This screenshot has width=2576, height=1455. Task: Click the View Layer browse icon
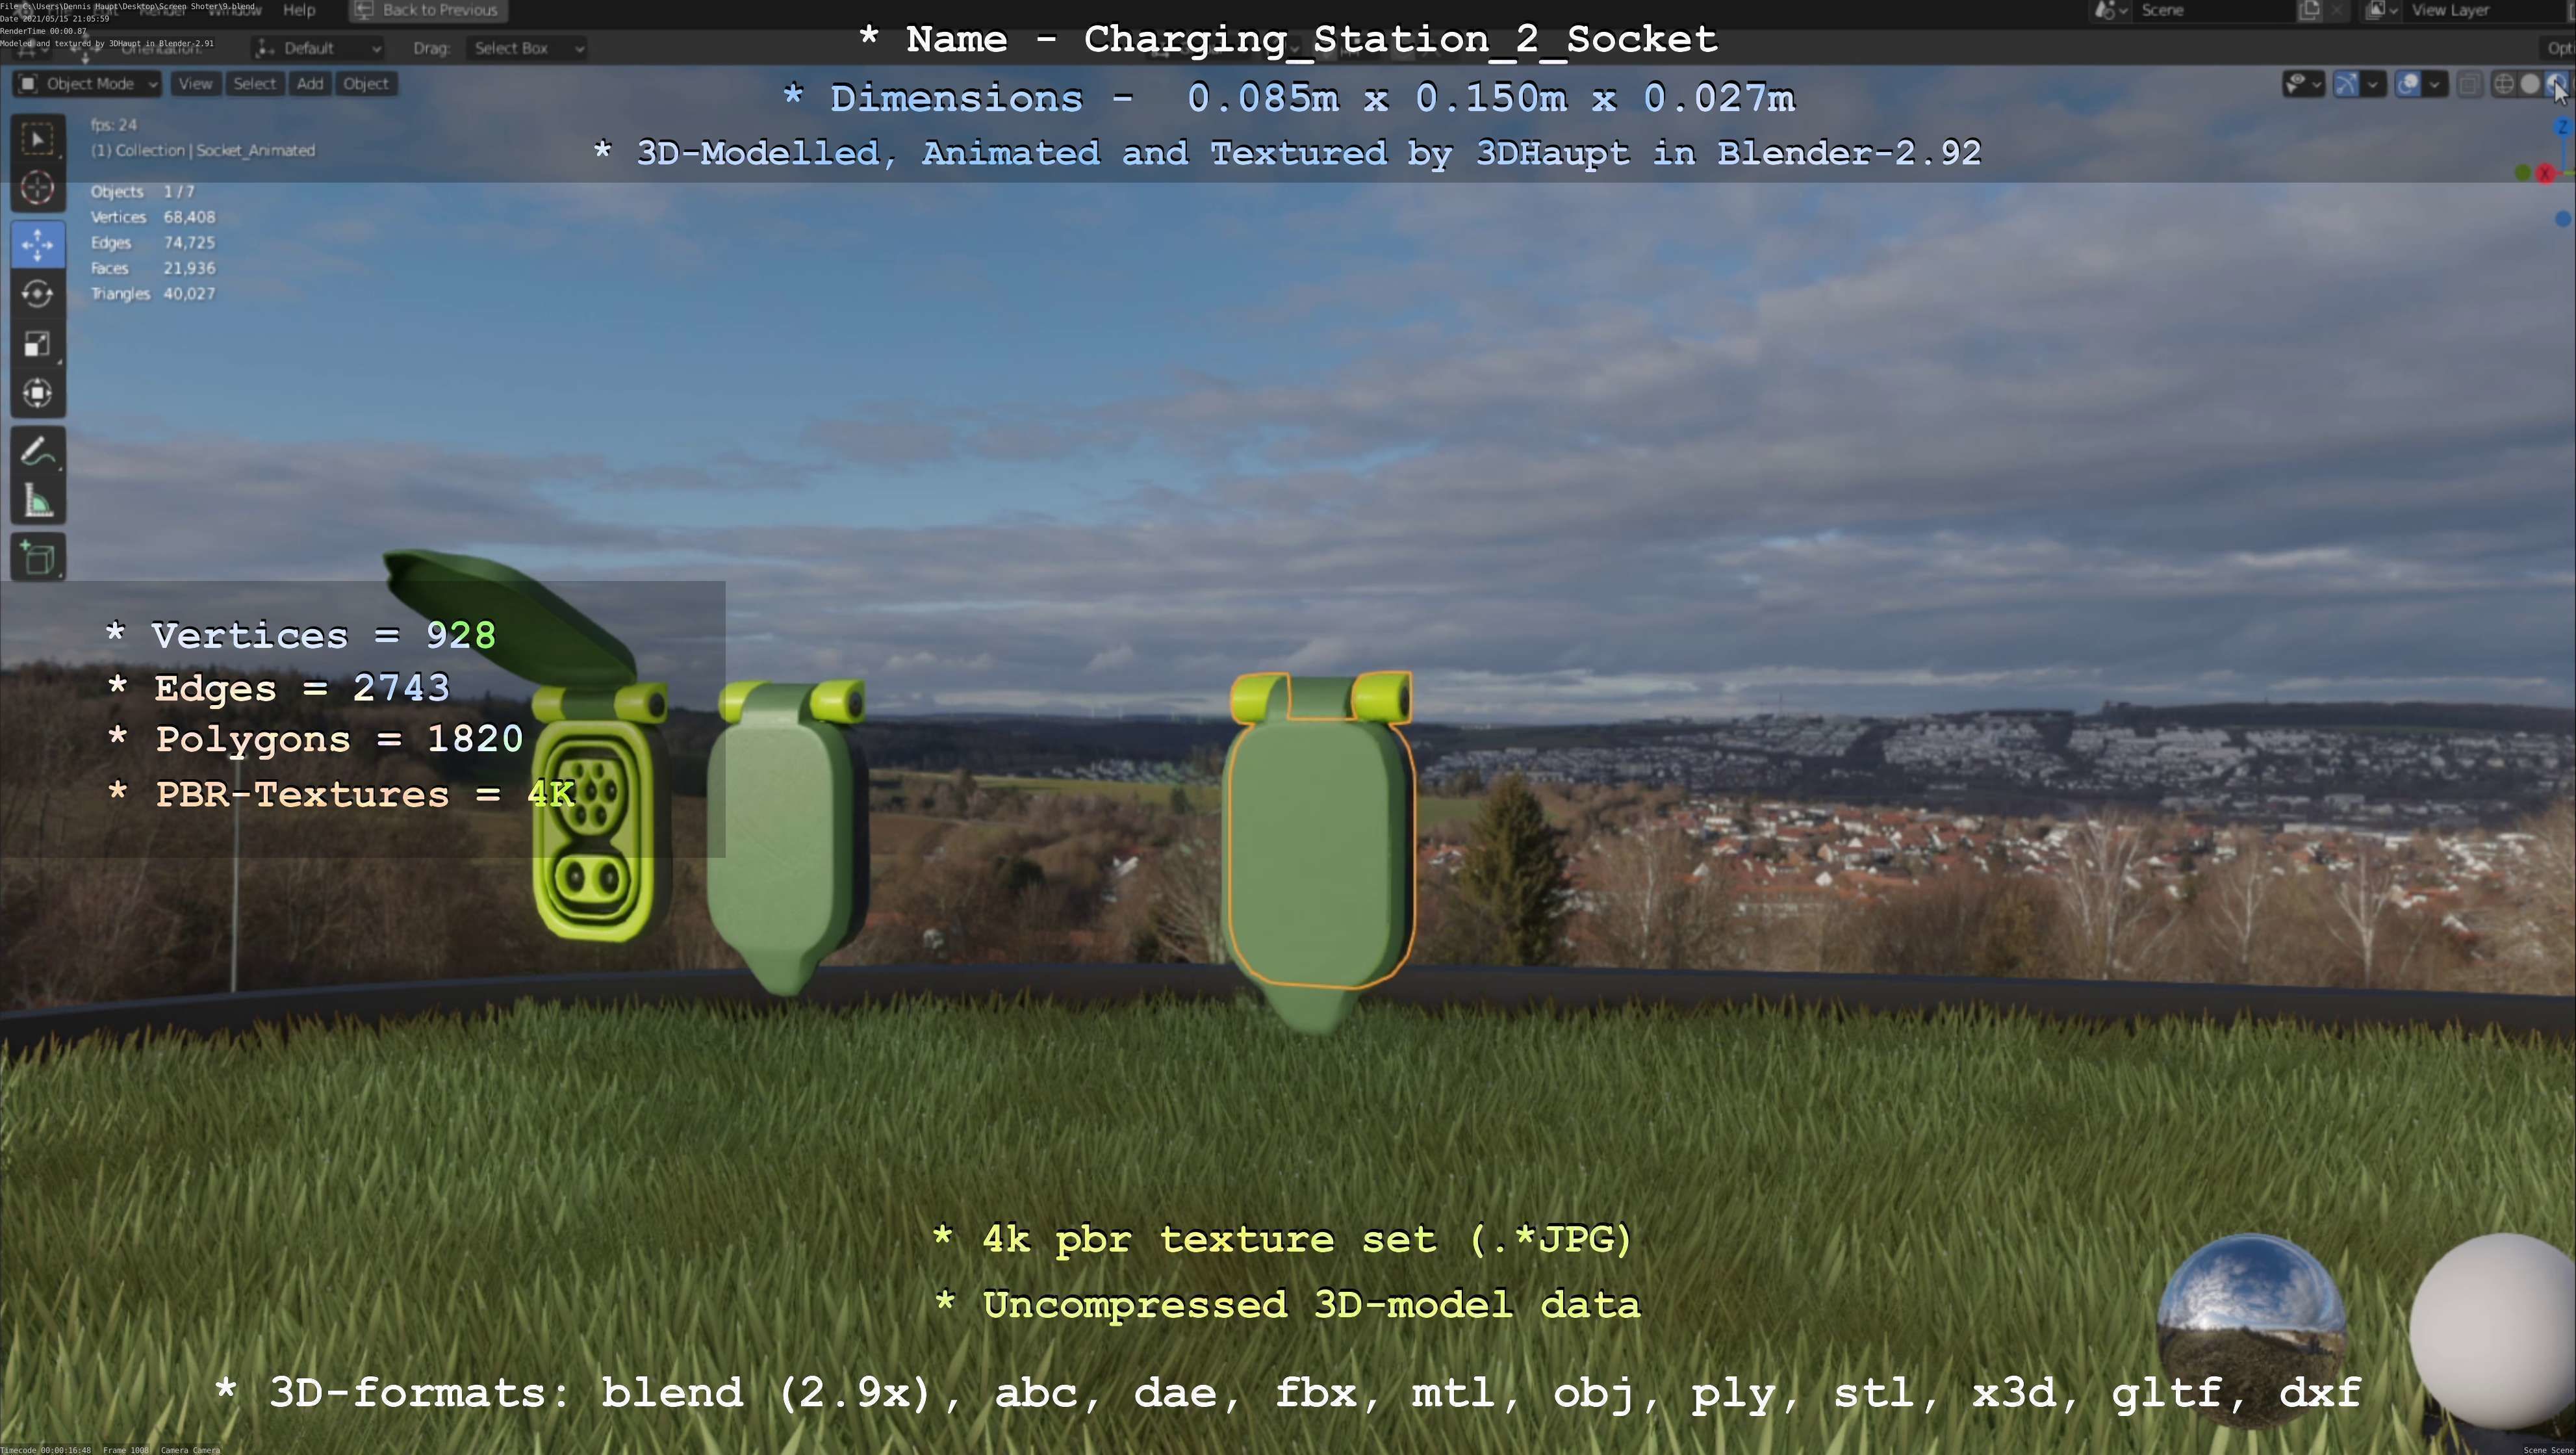[2382, 10]
